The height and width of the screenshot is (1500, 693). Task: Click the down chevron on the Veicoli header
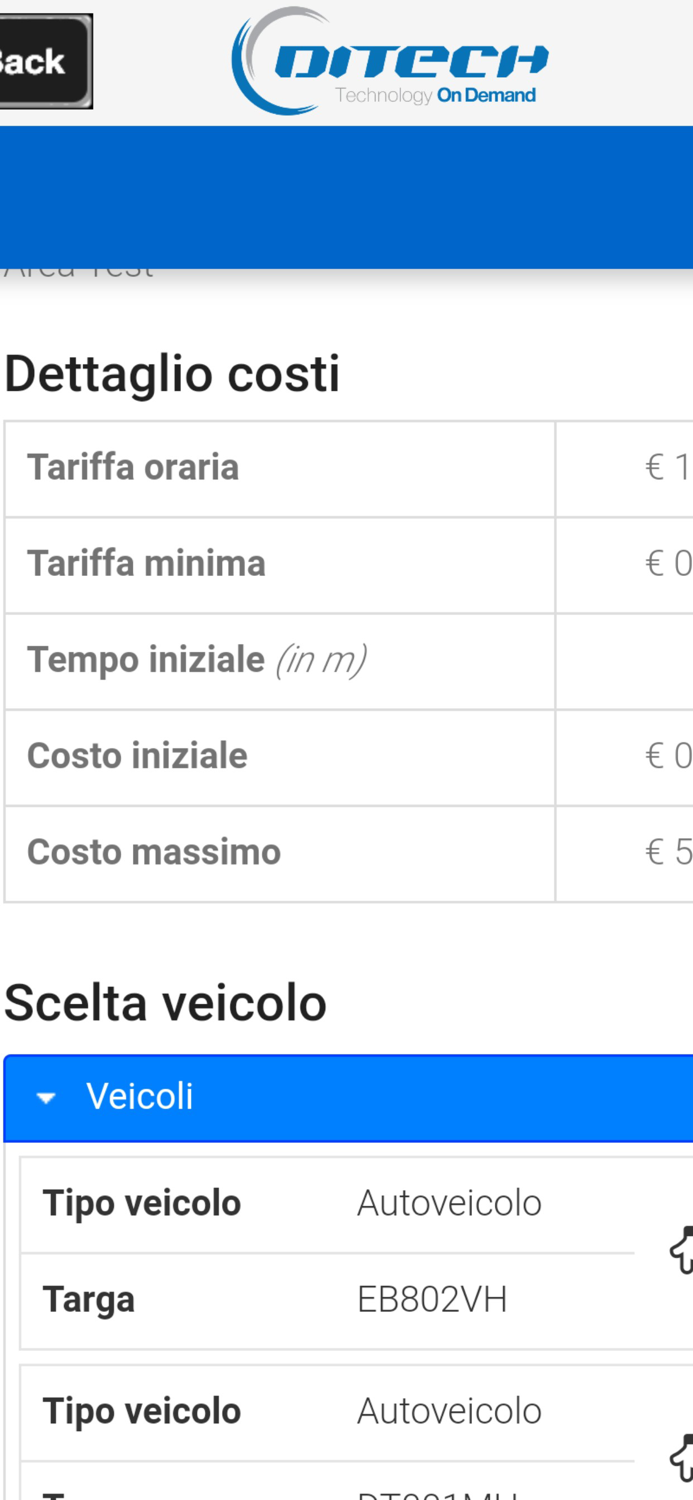pyautogui.click(x=44, y=1097)
